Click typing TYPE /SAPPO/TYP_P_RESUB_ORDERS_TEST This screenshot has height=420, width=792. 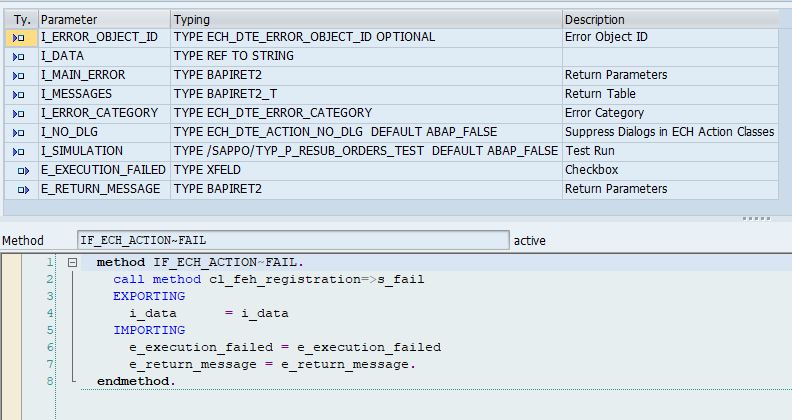[x=299, y=151]
